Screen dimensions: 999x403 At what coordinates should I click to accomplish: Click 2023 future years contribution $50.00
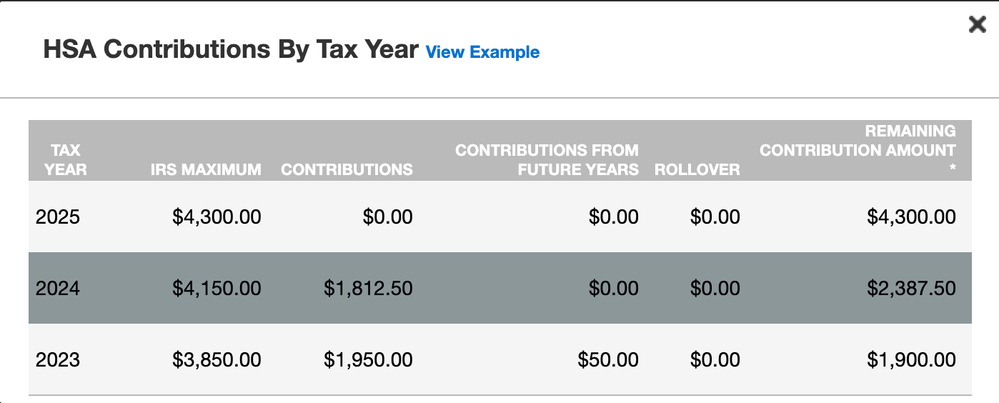coord(608,360)
